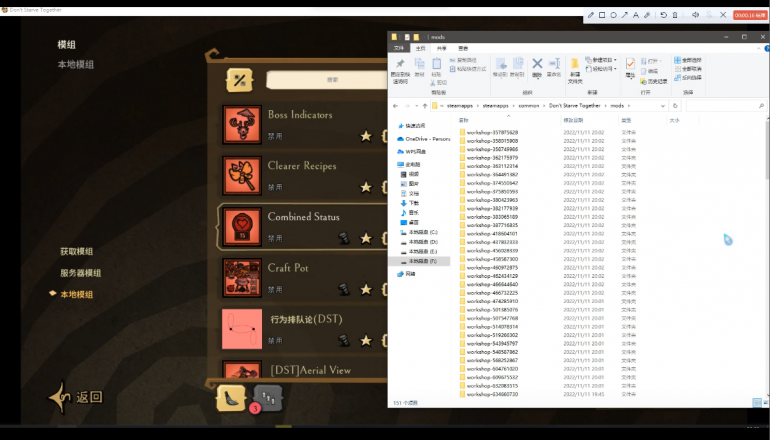
Task: Select the pencil tool in recorder toolbar
Action: (x=591, y=15)
